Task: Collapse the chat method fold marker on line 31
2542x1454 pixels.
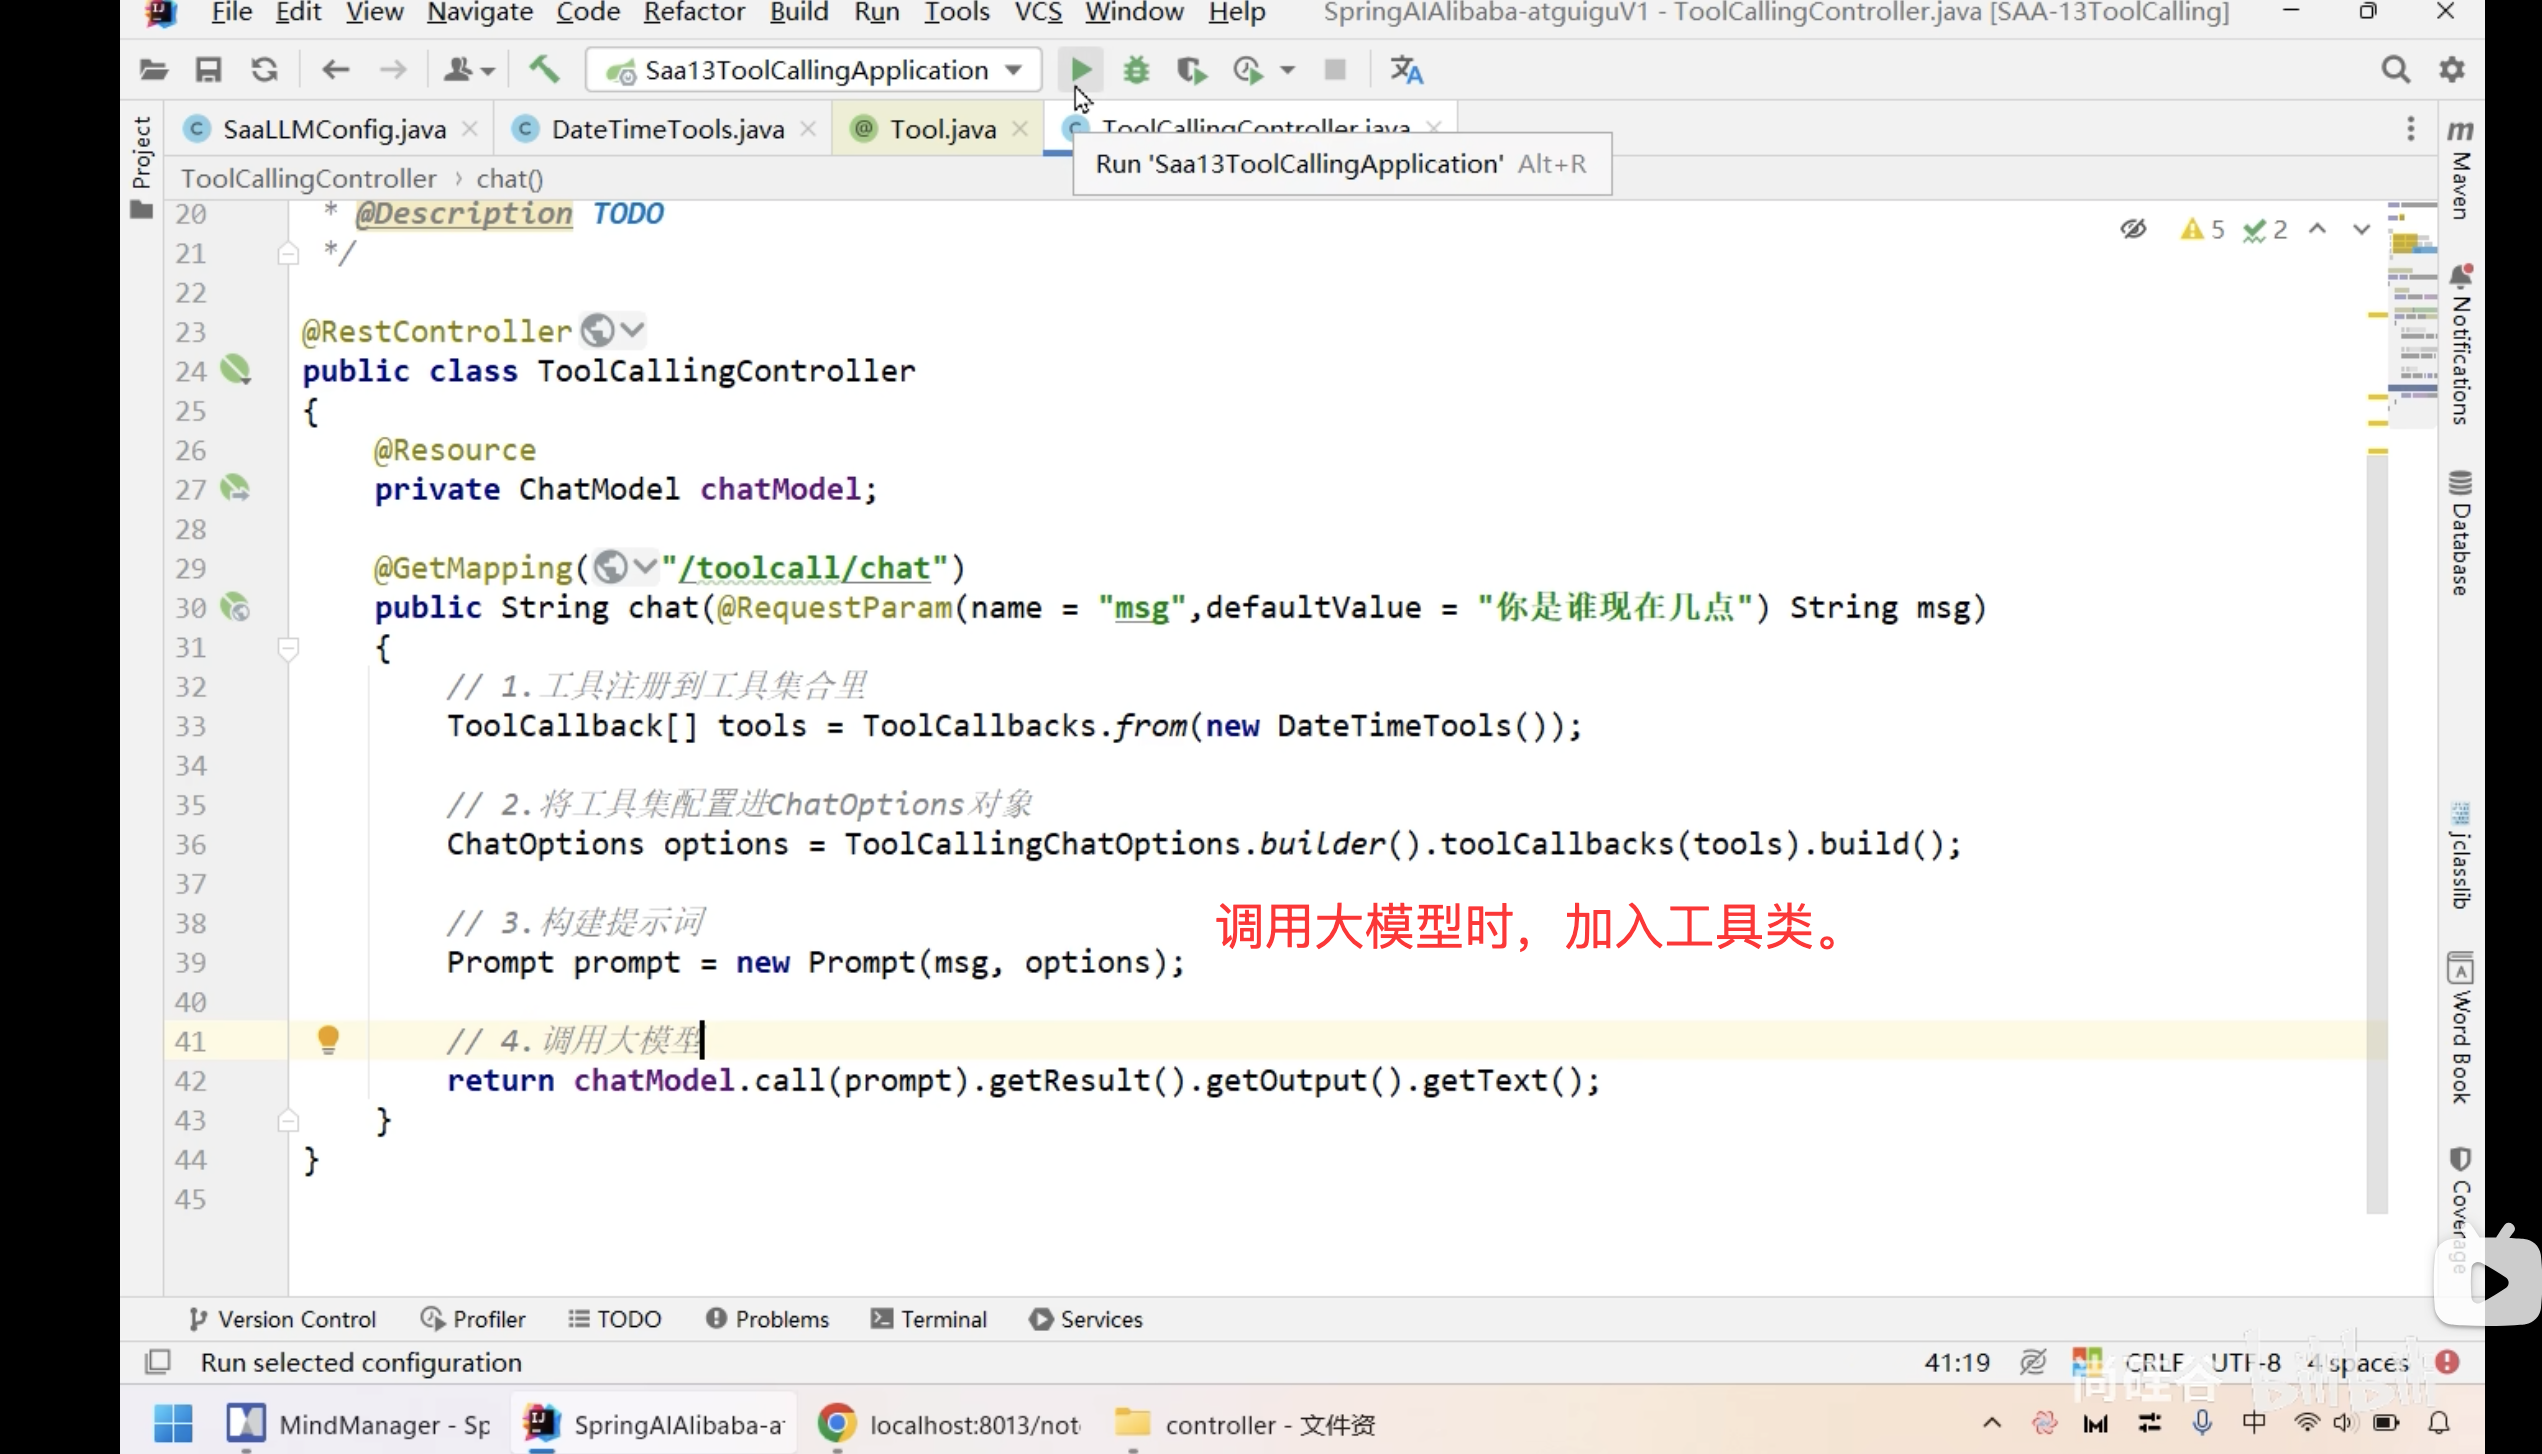Action: click(x=288, y=648)
